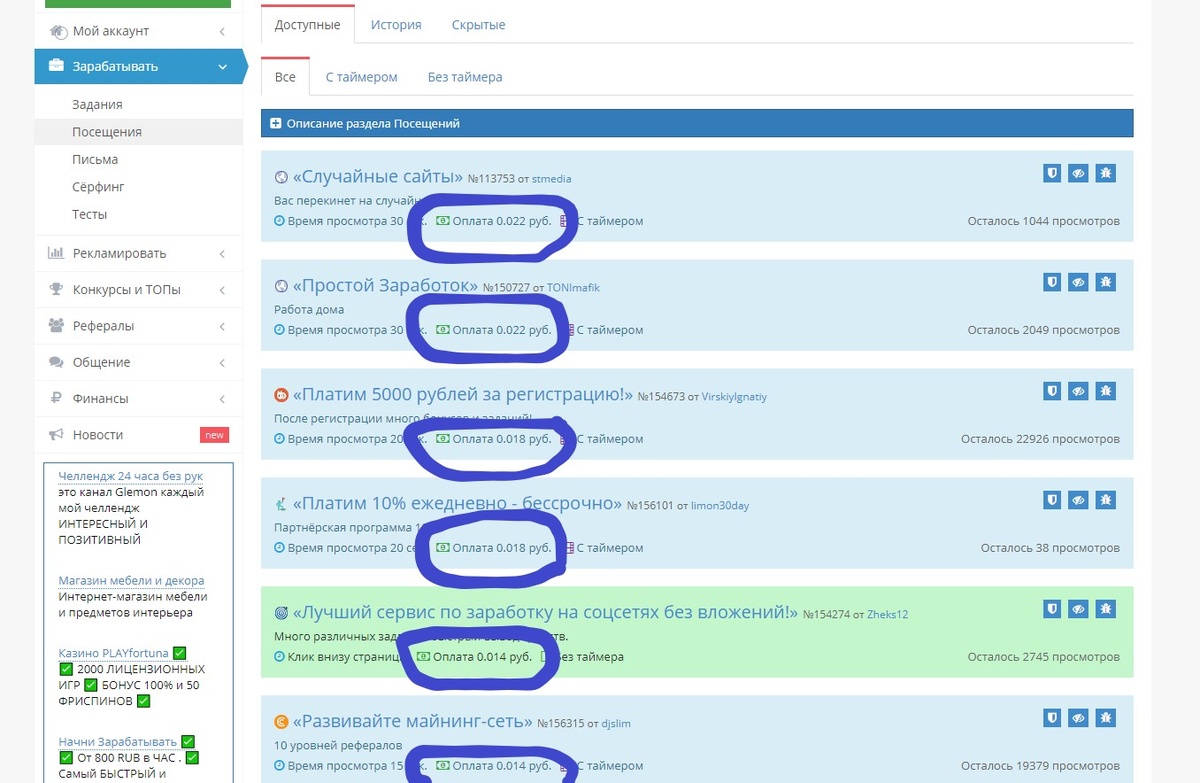Image resolution: width=1200 pixels, height=783 pixels.
Task: Report a bug on the «Простой Заработок» listing
Action: [x=1106, y=282]
